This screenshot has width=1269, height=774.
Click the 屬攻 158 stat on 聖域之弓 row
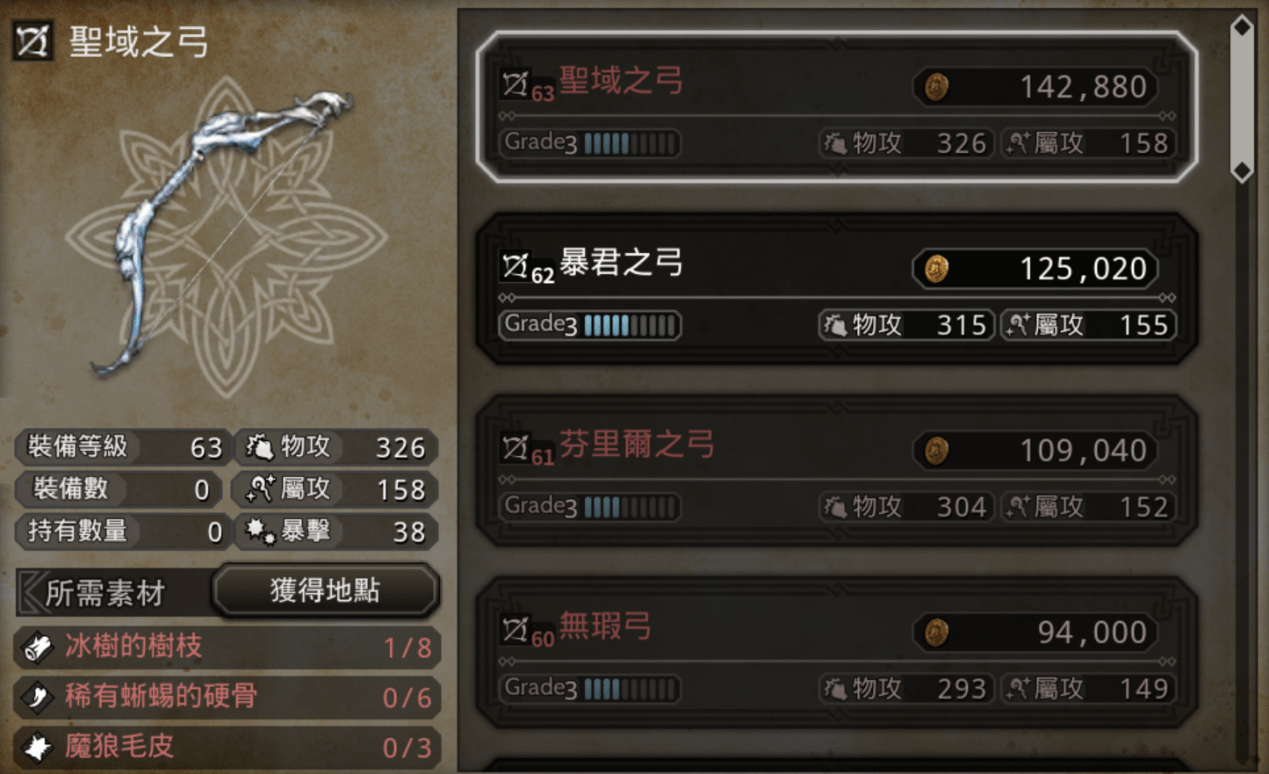(x=1088, y=143)
